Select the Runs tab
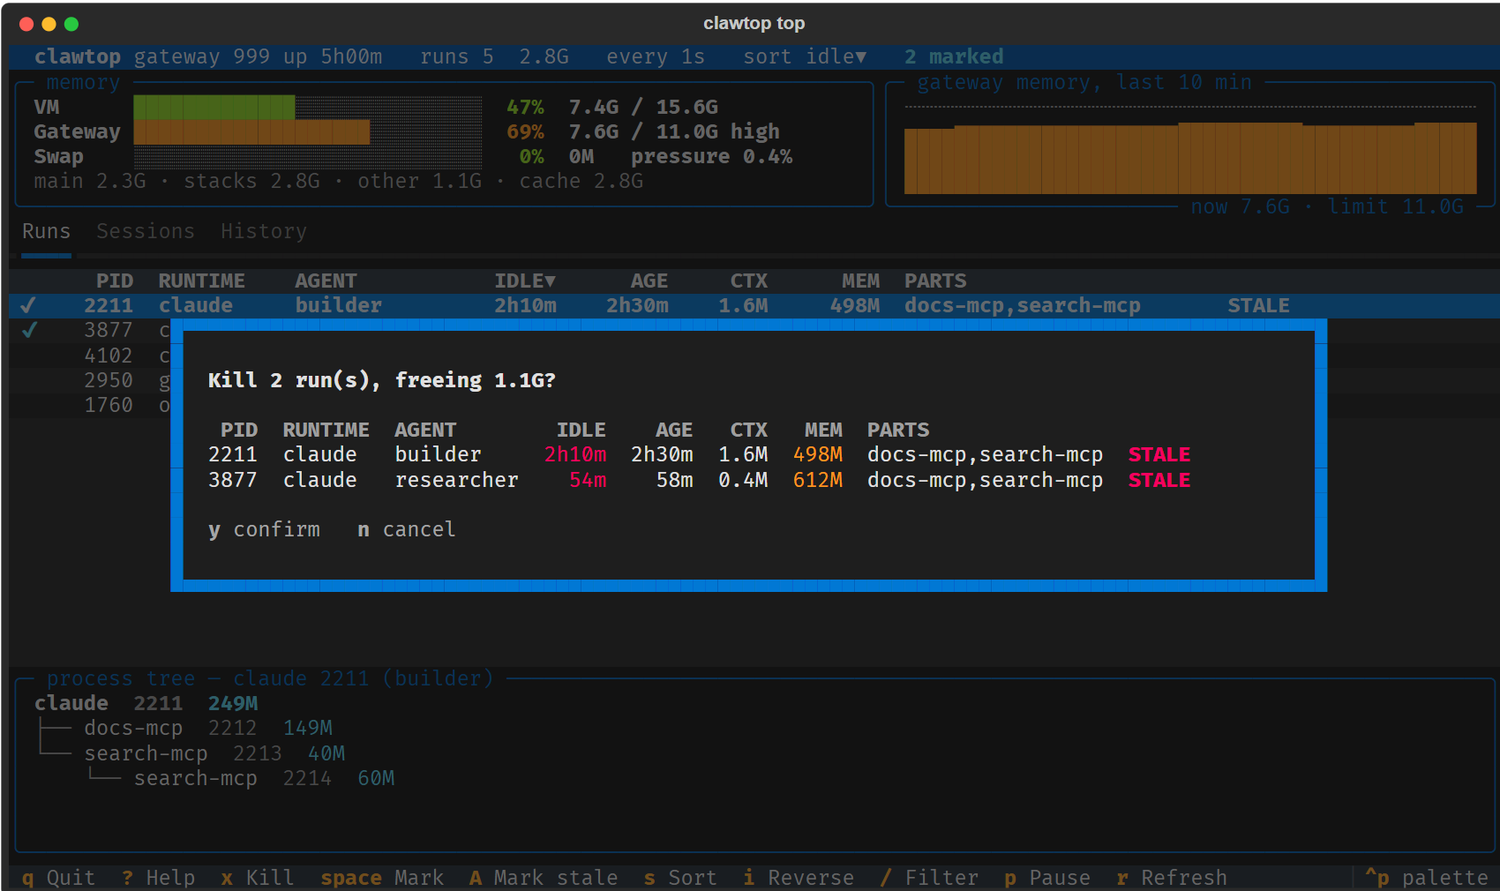 click(x=46, y=231)
